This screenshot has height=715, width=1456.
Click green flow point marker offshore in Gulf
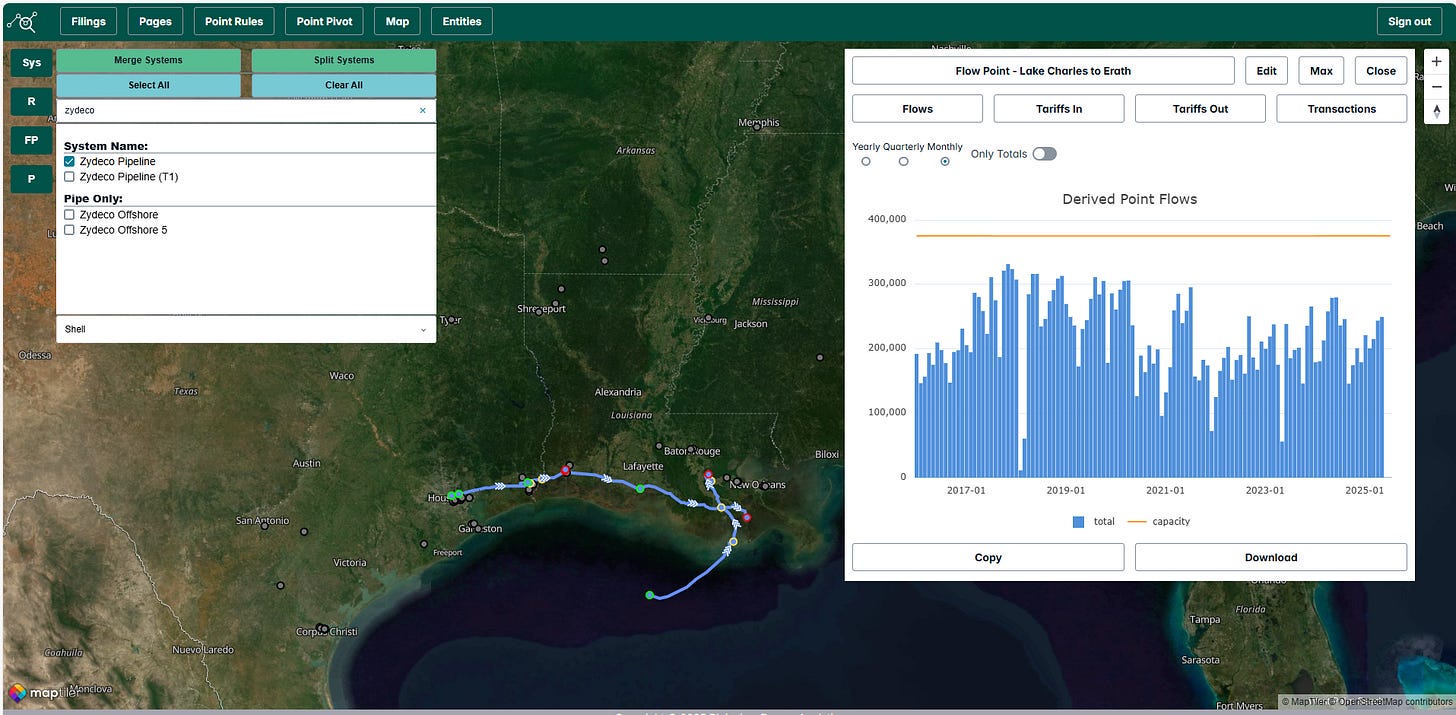click(650, 595)
